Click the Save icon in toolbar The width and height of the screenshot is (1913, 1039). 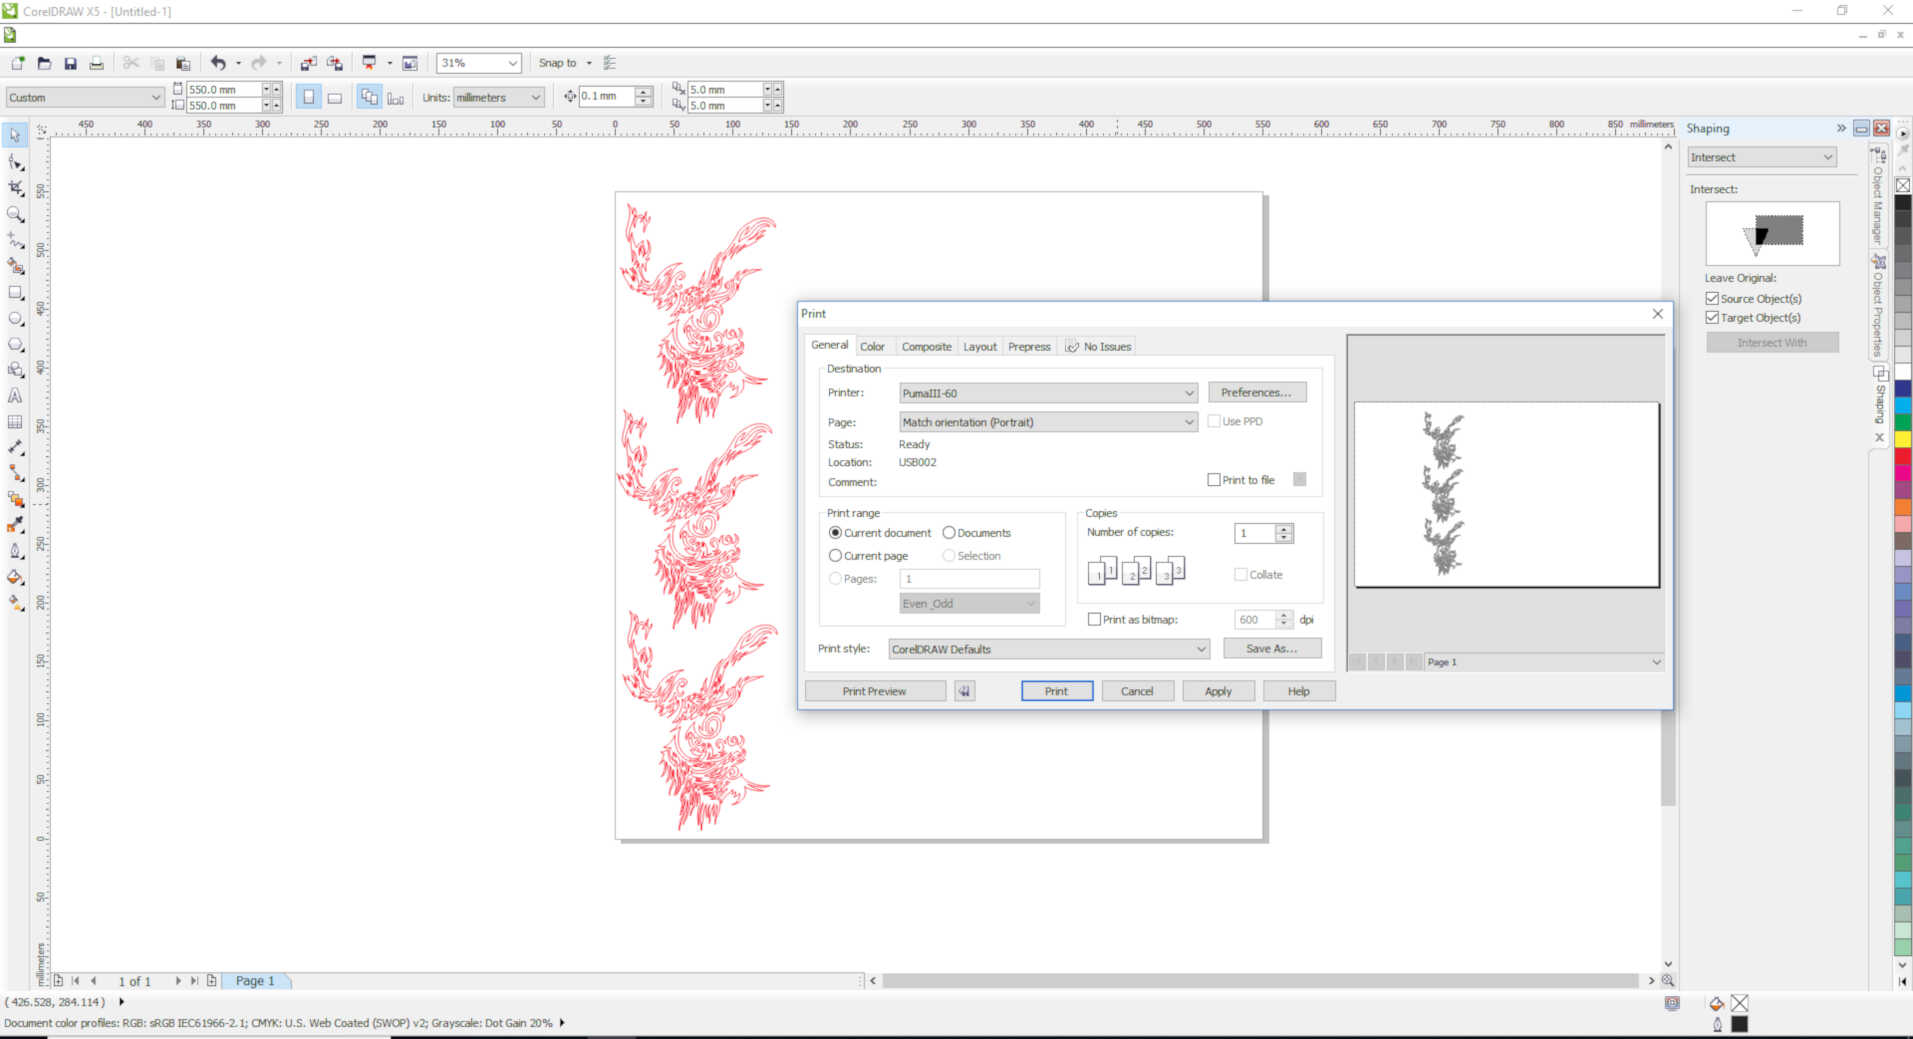(70, 63)
